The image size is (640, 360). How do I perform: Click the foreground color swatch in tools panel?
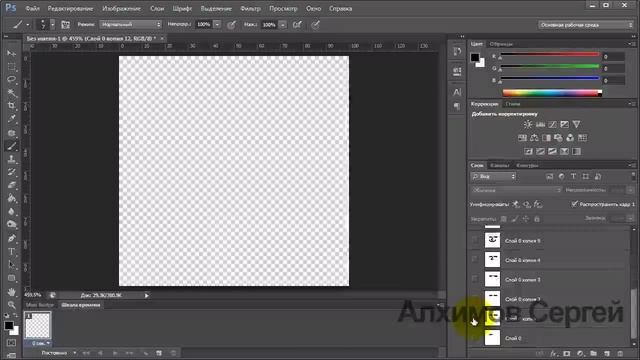click(x=9, y=325)
